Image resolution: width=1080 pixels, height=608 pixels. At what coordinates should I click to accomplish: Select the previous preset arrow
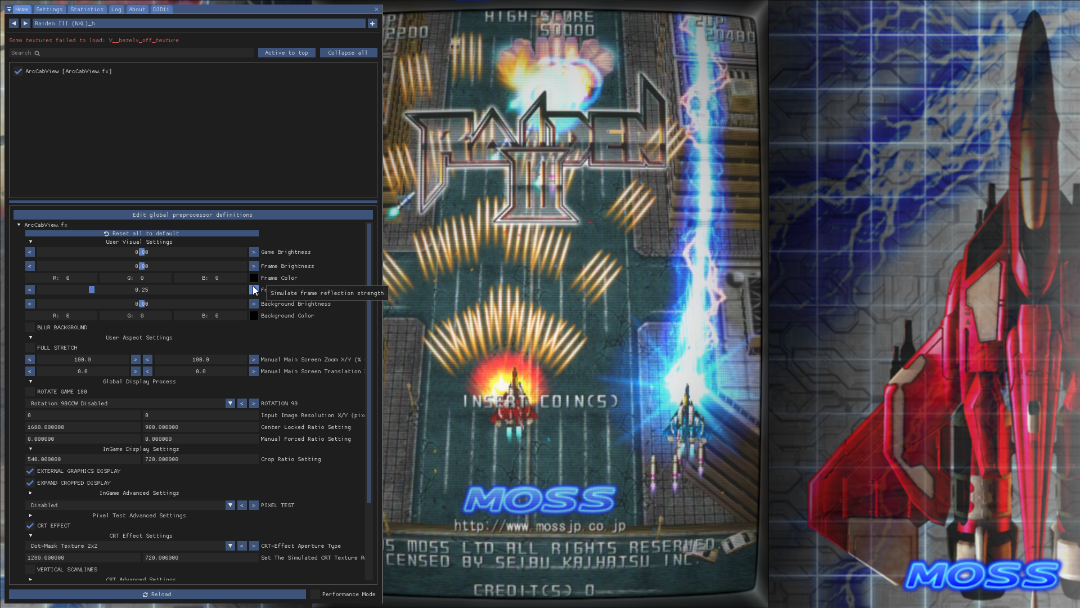tap(13, 23)
